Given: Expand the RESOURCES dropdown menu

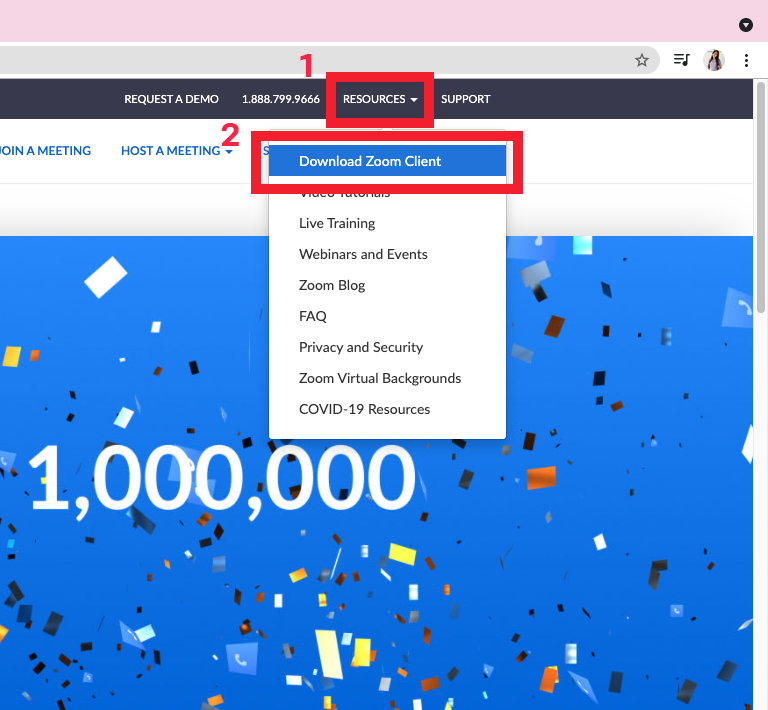Looking at the screenshot, I should click(380, 99).
